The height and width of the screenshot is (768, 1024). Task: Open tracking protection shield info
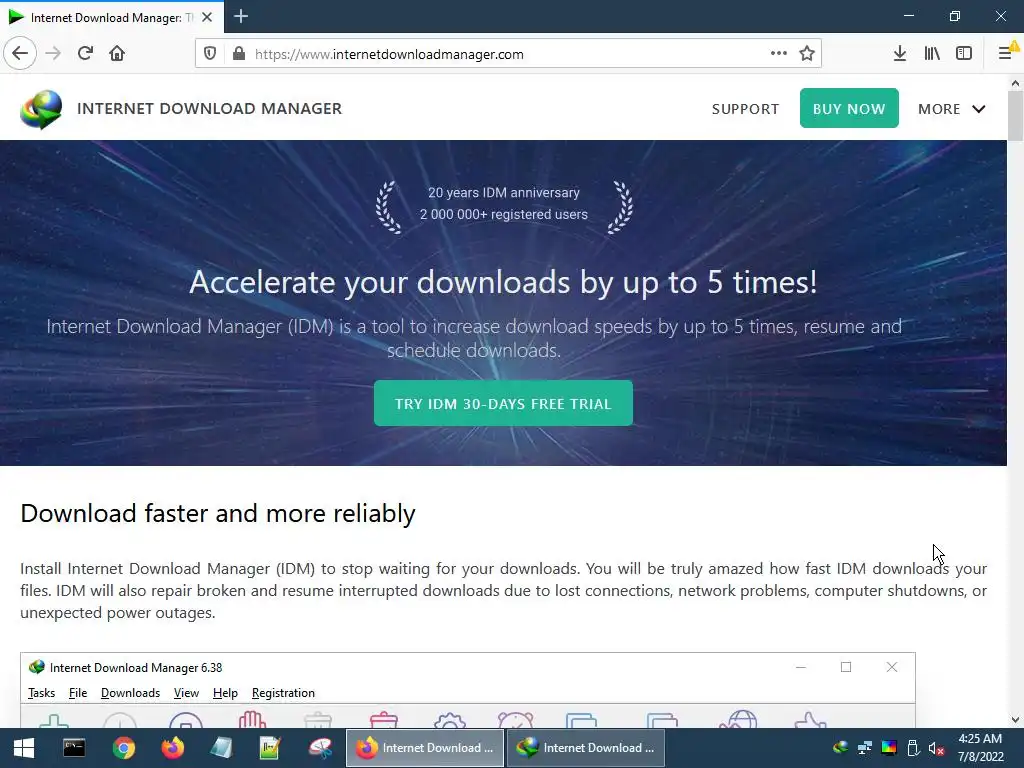pos(210,54)
